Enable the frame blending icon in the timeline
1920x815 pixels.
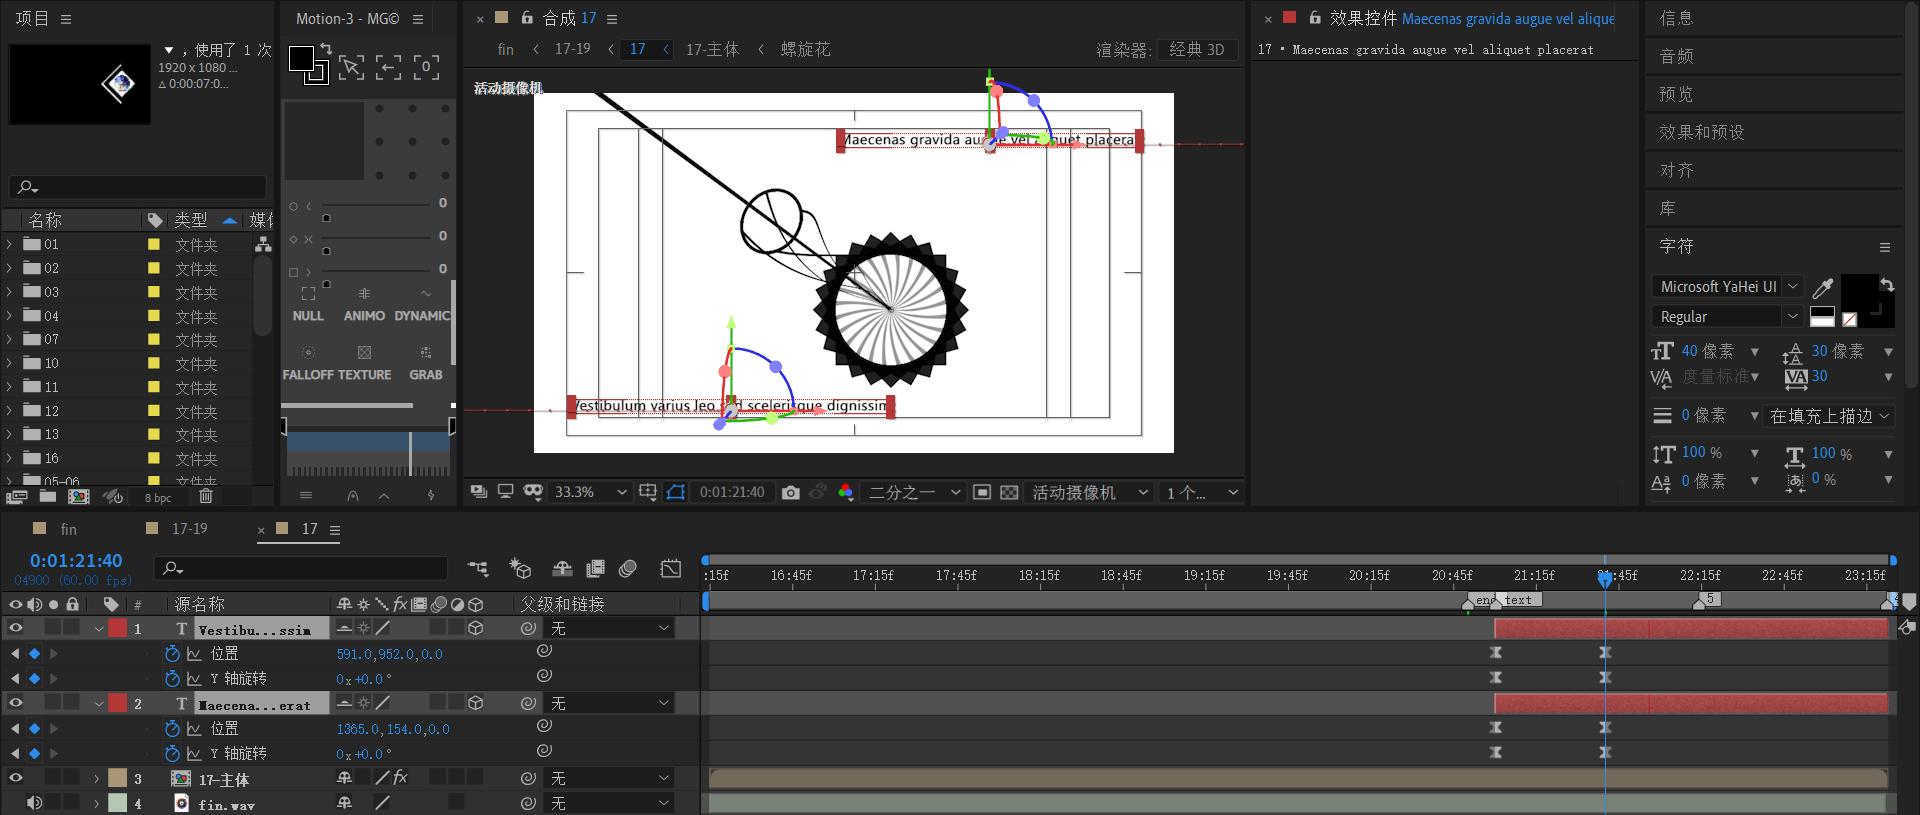pos(595,569)
